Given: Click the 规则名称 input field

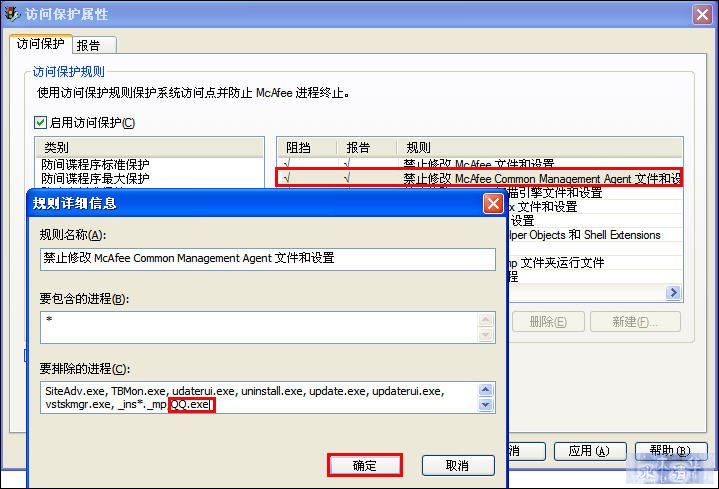Looking at the screenshot, I should click(x=268, y=259).
